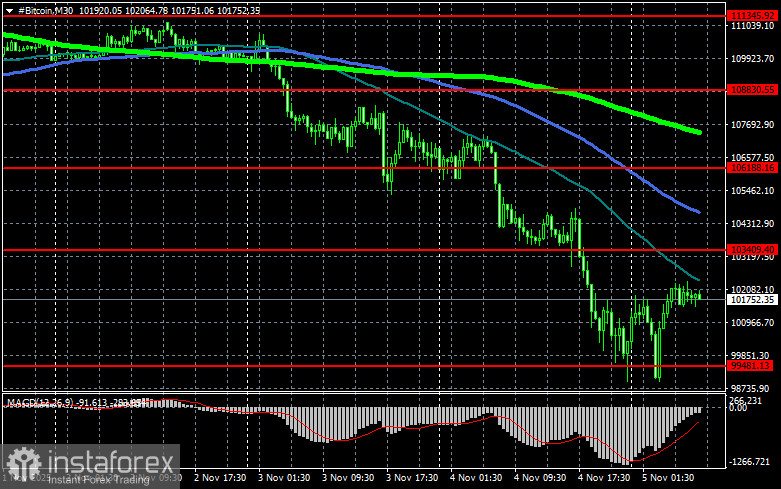Open the chart menu triangle beside #Bitcoin
The image size is (781, 489).
[x=9, y=11]
